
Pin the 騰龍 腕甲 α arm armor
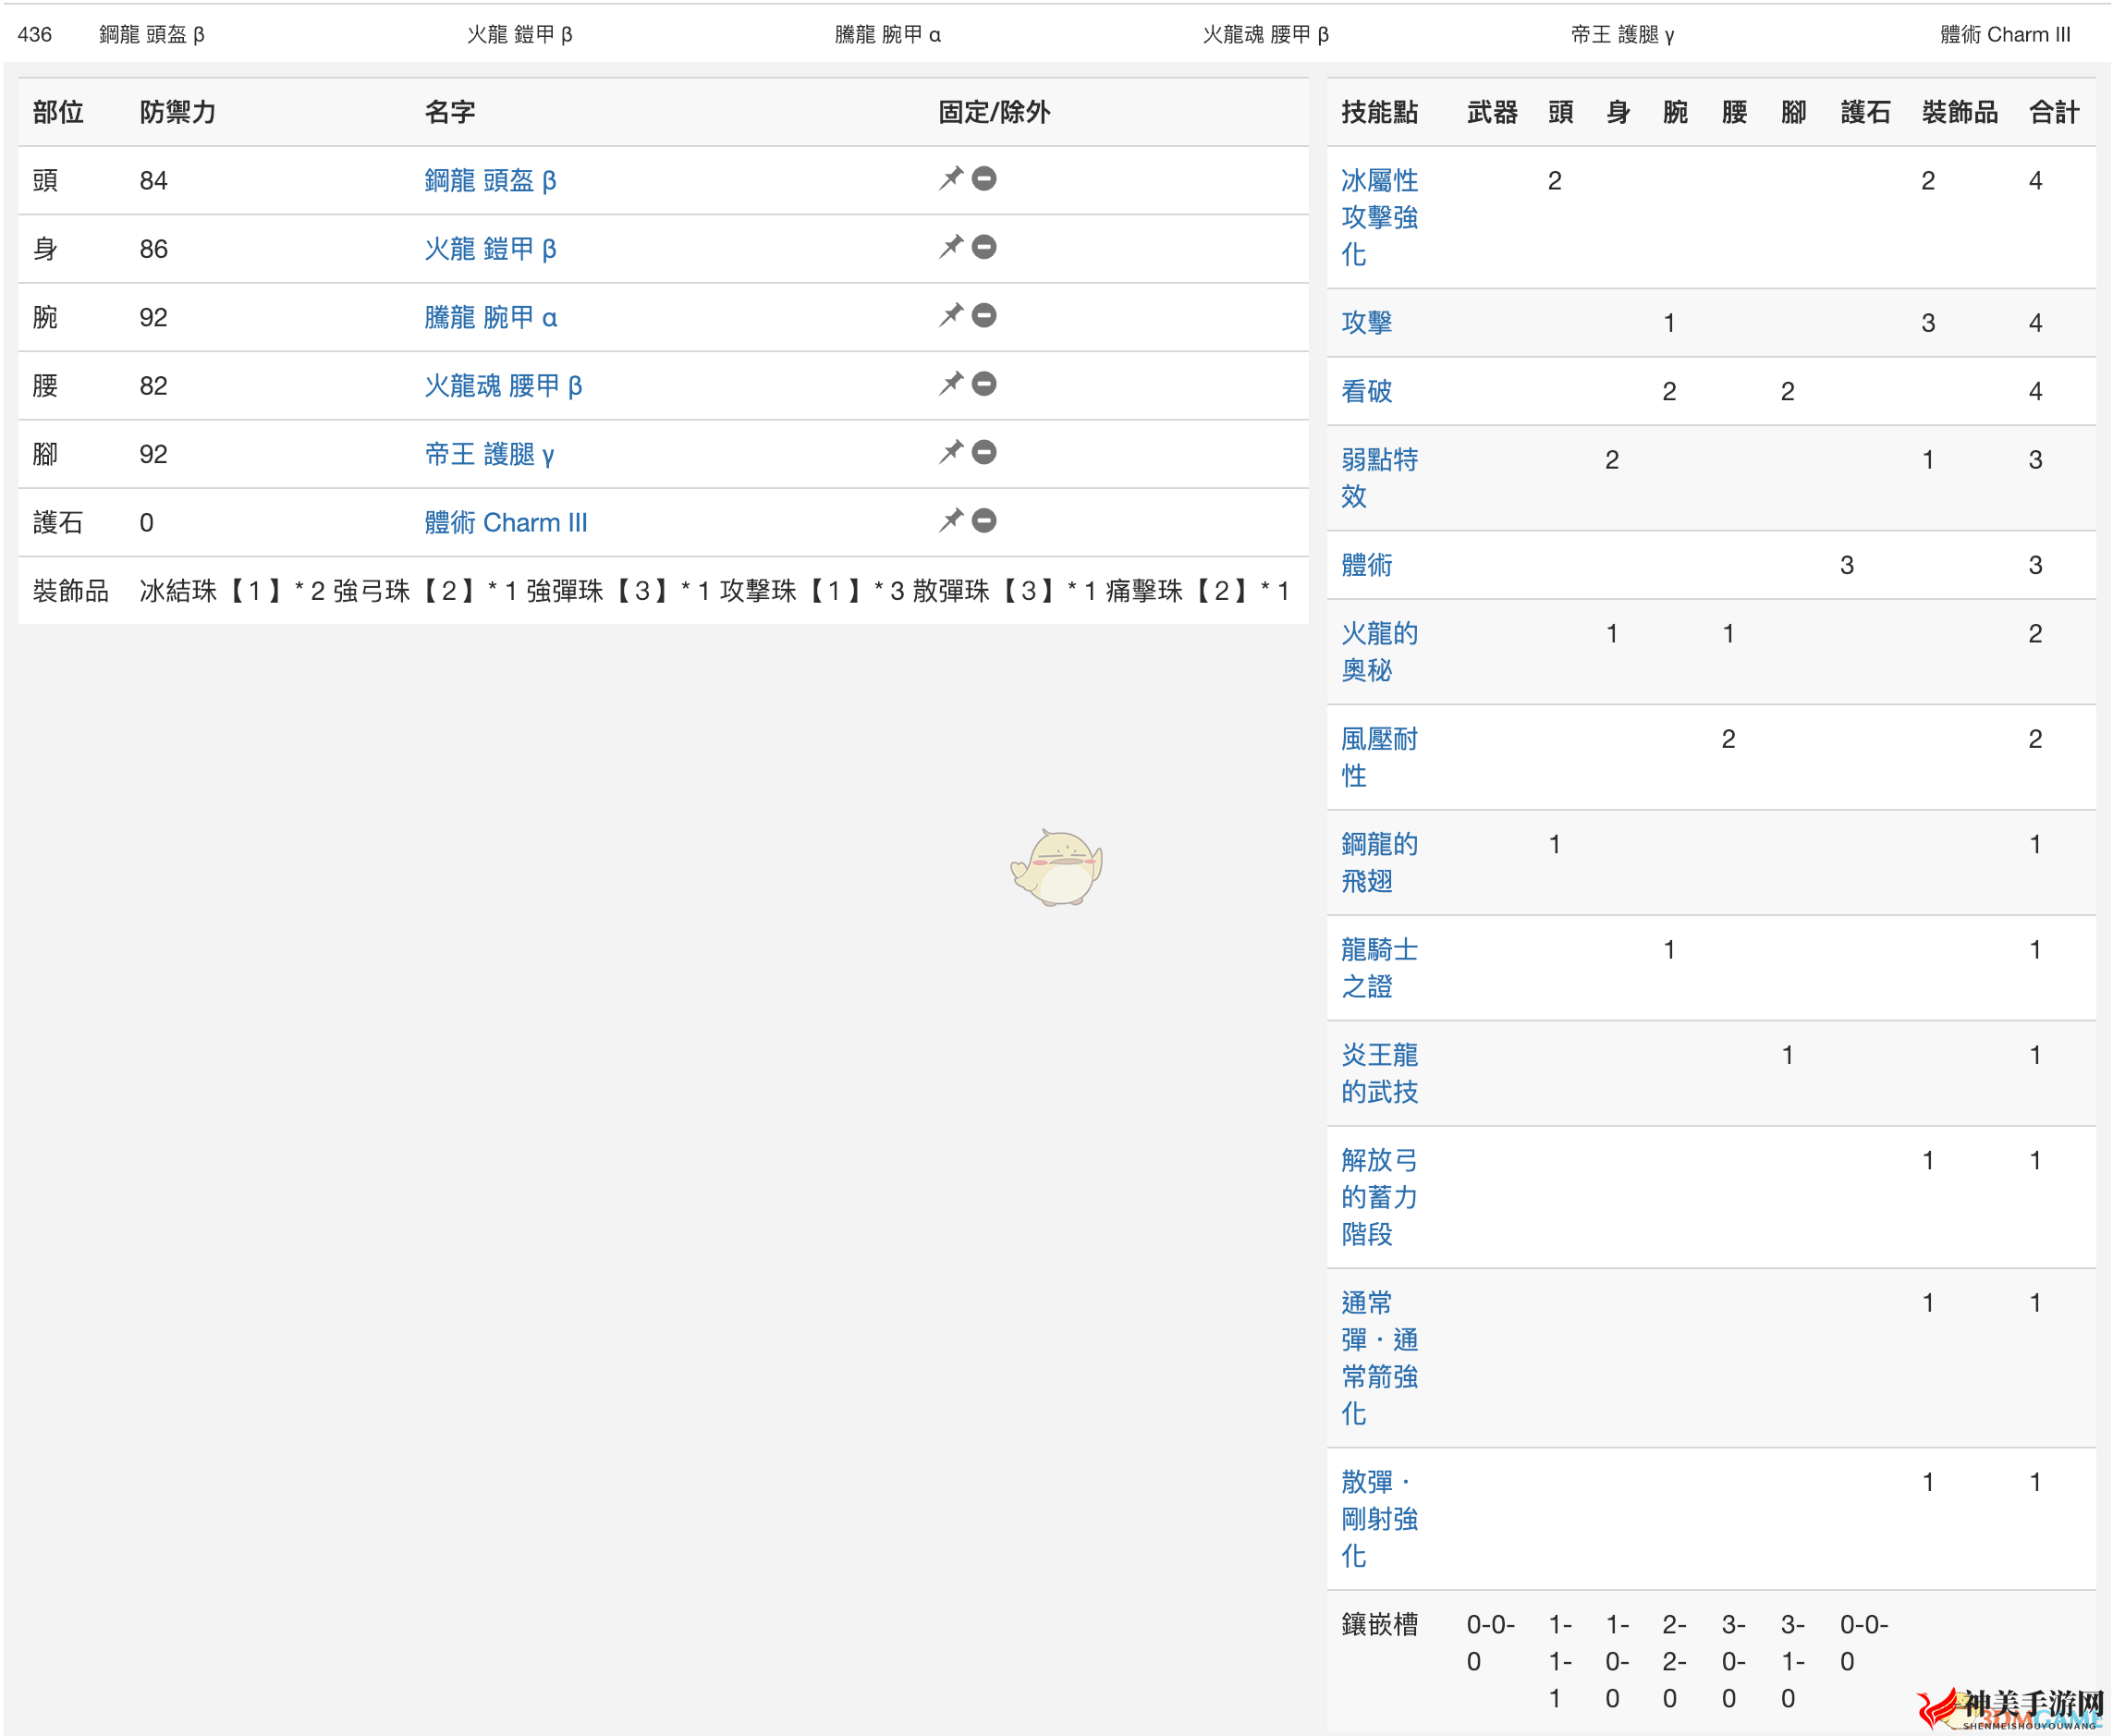tap(950, 316)
